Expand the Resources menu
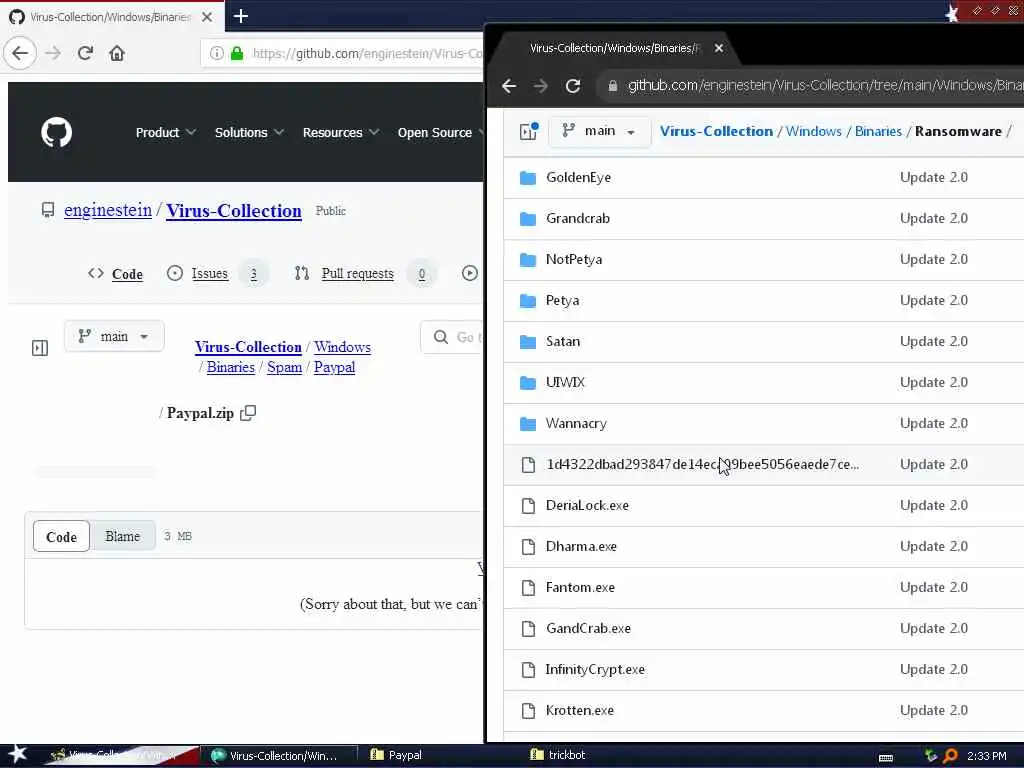Screen dimensions: 1024x768 (x=340, y=133)
